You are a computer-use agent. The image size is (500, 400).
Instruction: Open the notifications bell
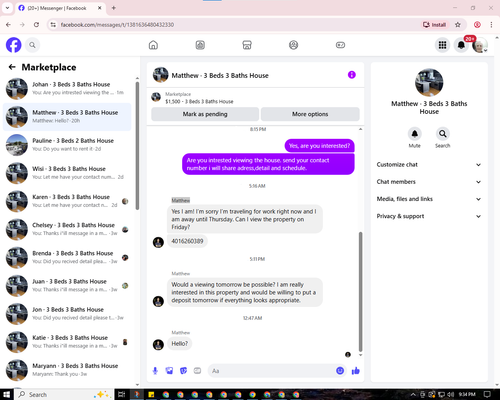(x=461, y=45)
